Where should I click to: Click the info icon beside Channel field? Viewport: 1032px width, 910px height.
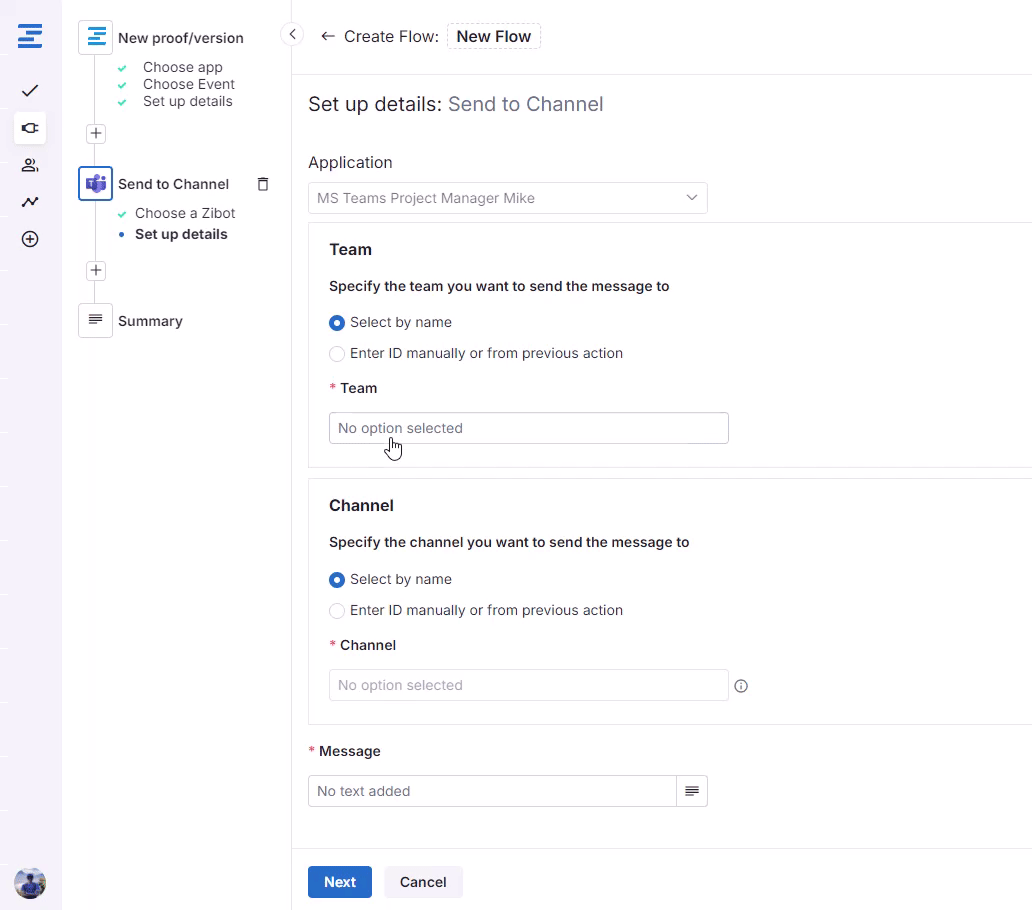click(741, 686)
